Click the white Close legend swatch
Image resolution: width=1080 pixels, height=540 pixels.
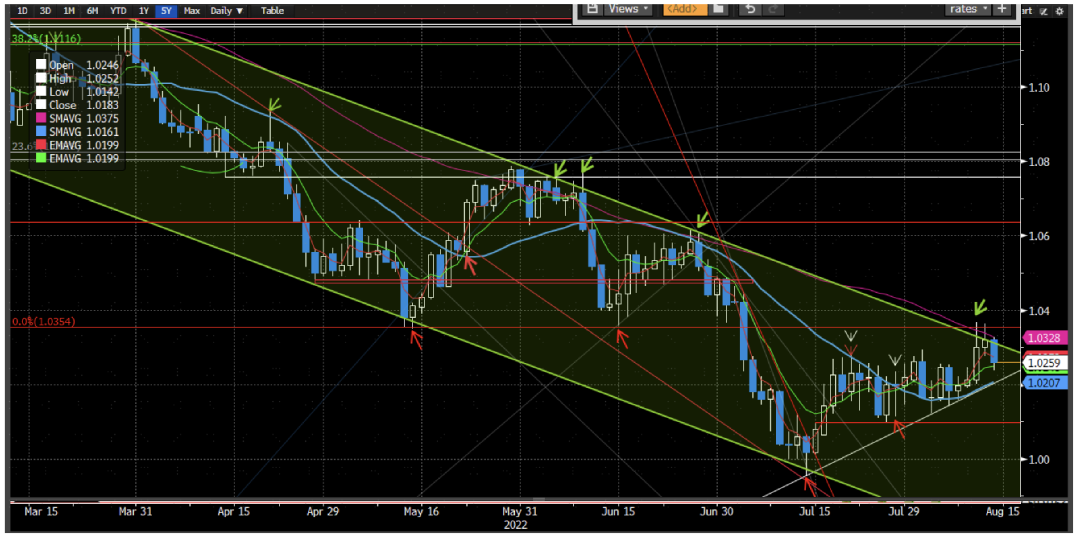point(41,105)
